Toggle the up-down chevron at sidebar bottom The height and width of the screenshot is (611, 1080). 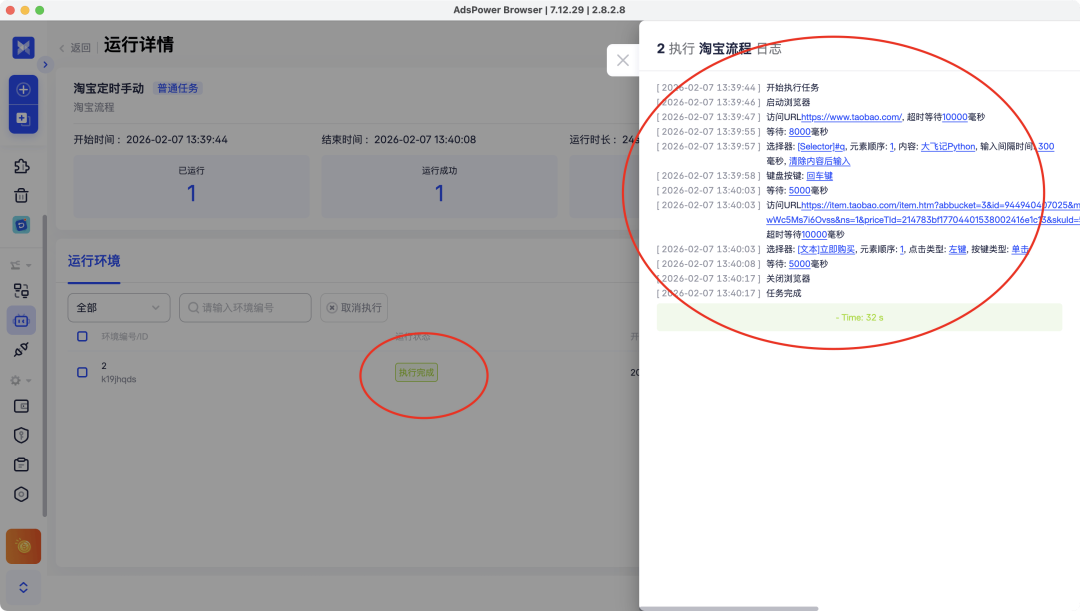coord(23,588)
